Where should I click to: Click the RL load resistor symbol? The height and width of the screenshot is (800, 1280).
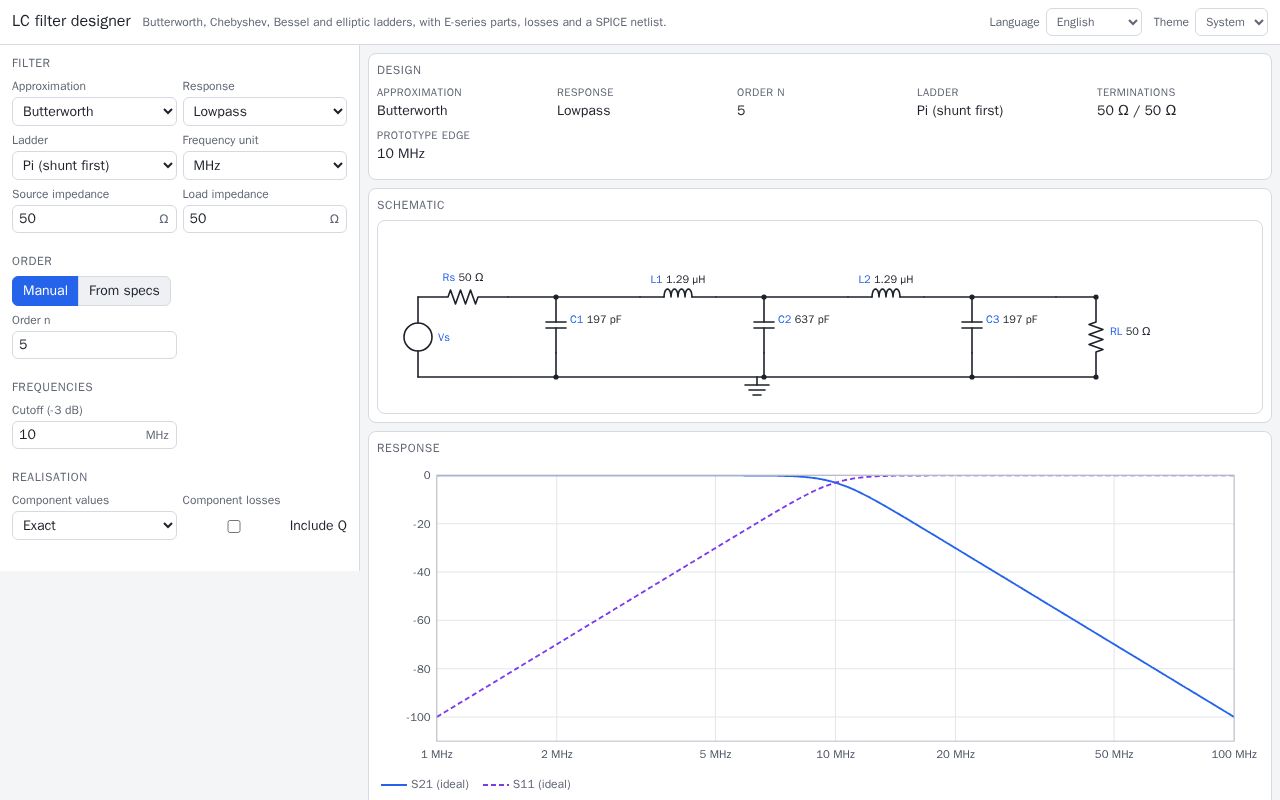pos(1096,337)
